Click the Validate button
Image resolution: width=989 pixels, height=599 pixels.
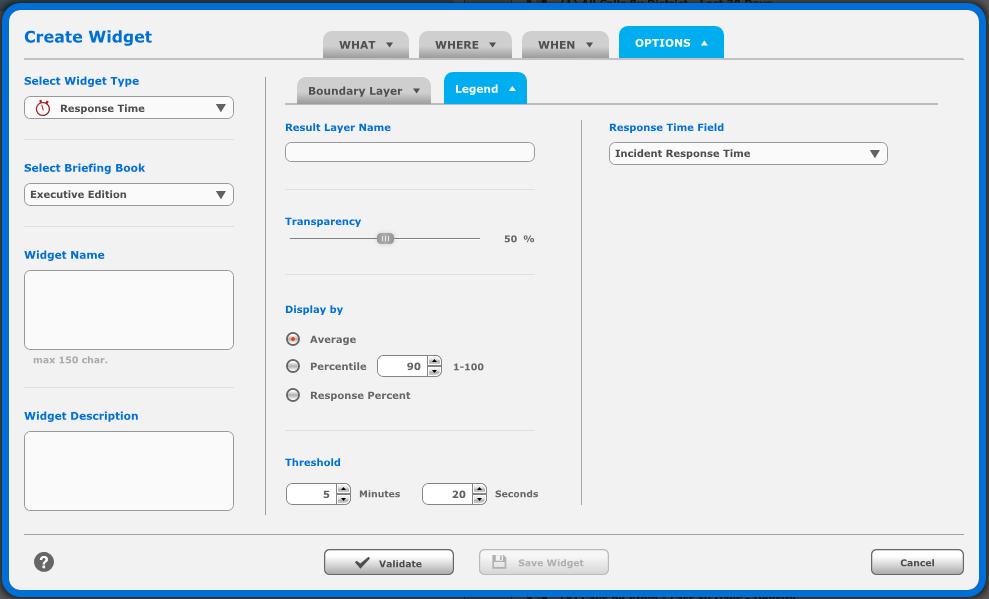[388, 563]
